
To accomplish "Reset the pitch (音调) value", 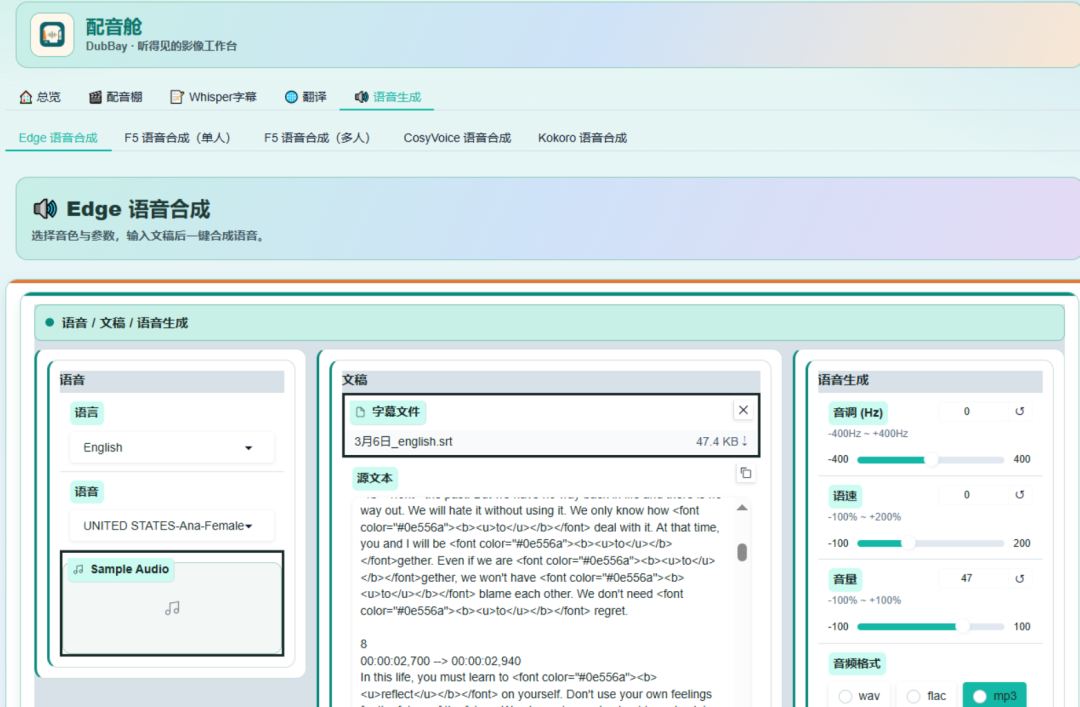I will point(1019,411).
